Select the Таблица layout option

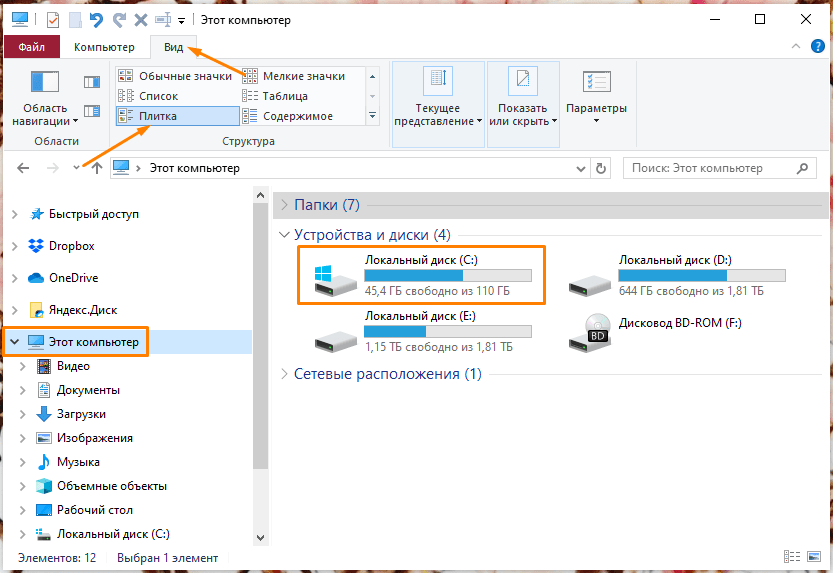pos(285,96)
